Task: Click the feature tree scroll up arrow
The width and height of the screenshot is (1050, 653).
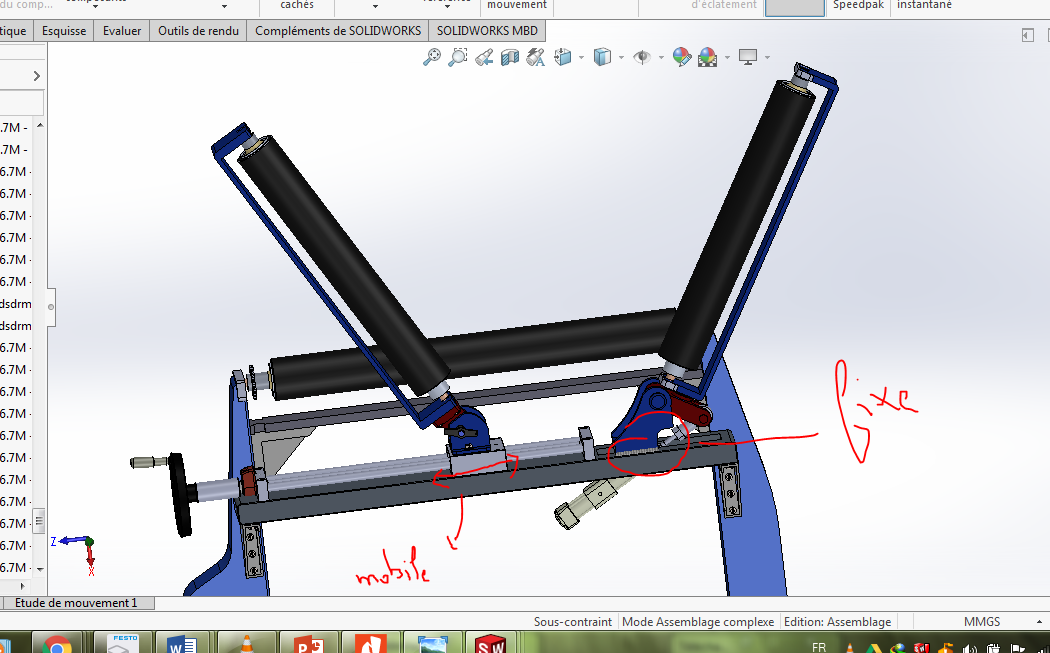Action: (40, 125)
